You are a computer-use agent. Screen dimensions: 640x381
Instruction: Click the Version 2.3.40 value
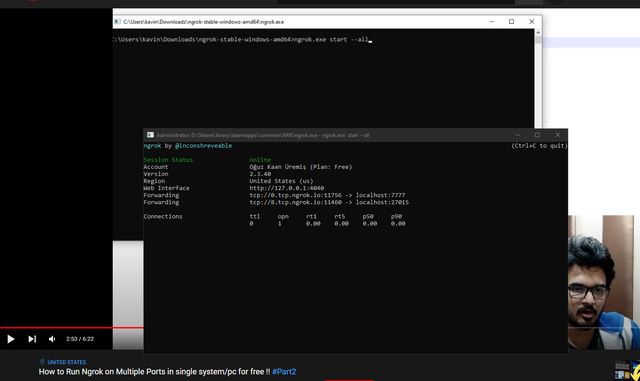[x=260, y=174]
